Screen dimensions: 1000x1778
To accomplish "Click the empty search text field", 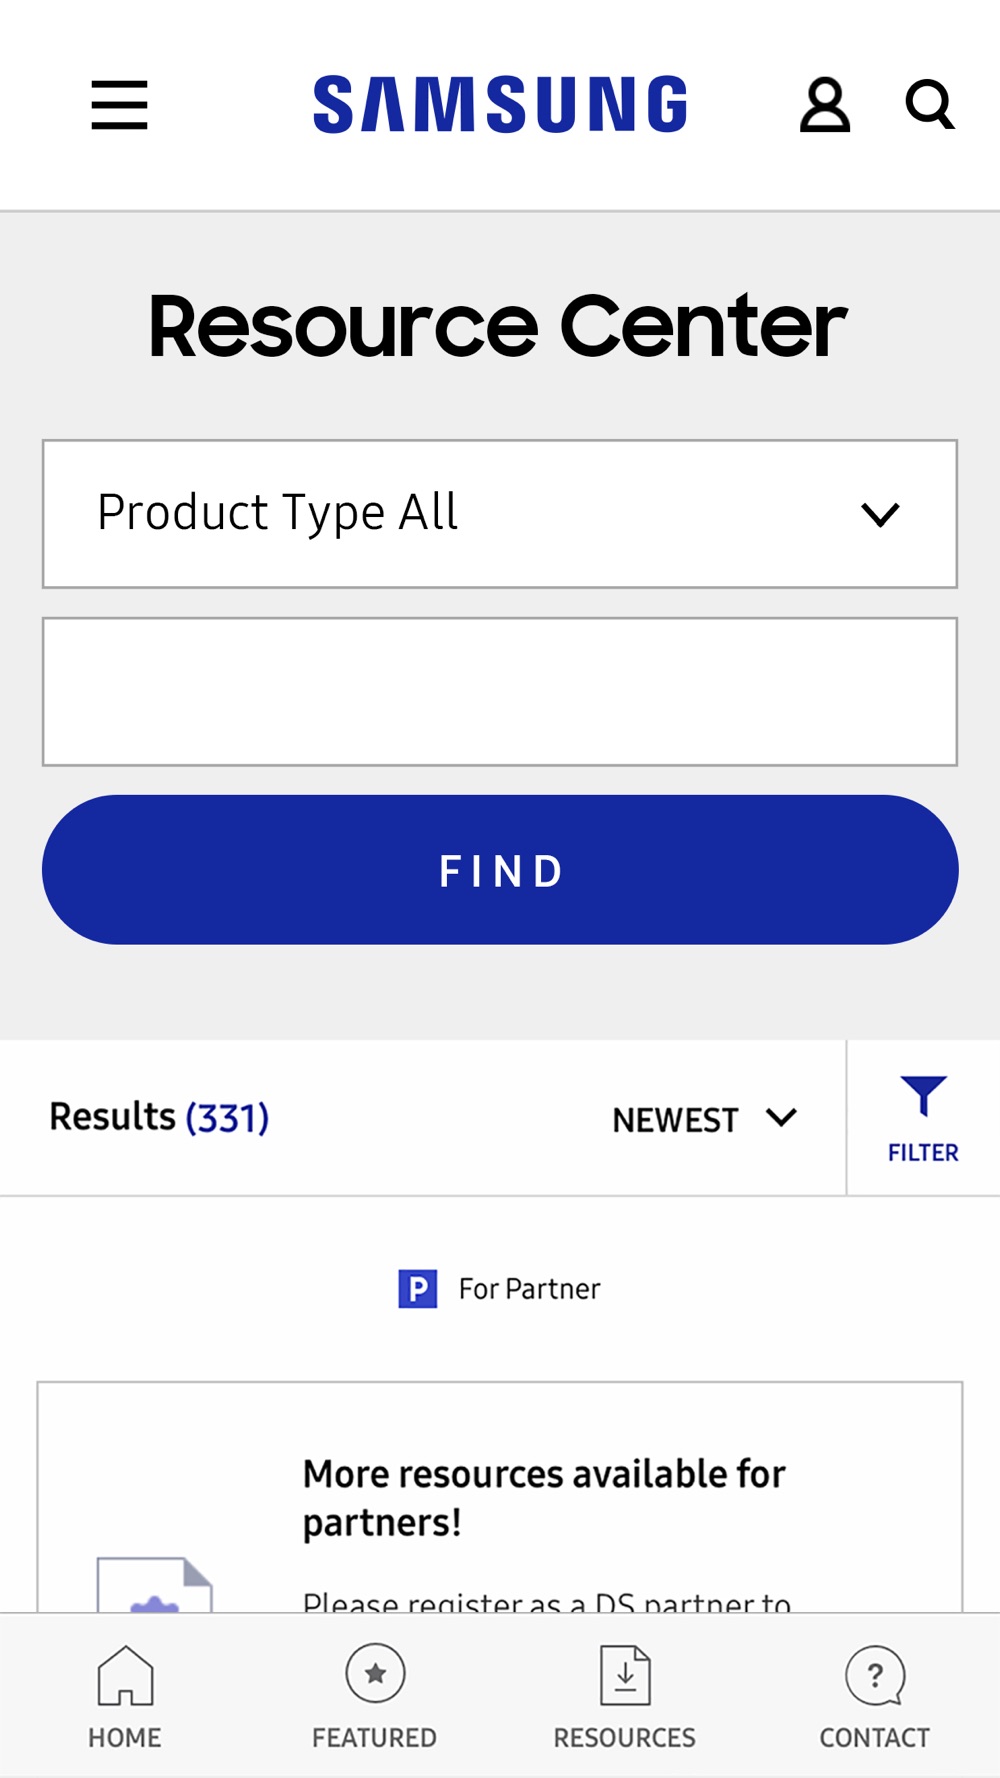I will [x=499, y=692].
